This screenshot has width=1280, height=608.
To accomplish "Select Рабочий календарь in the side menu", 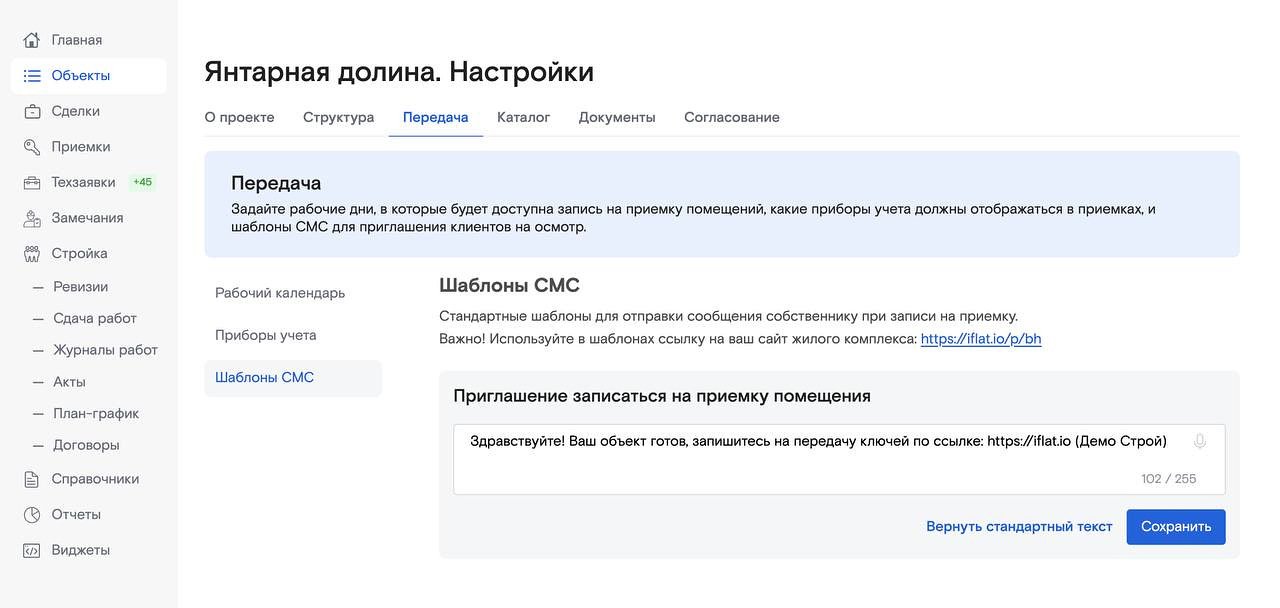I will point(280,293).
